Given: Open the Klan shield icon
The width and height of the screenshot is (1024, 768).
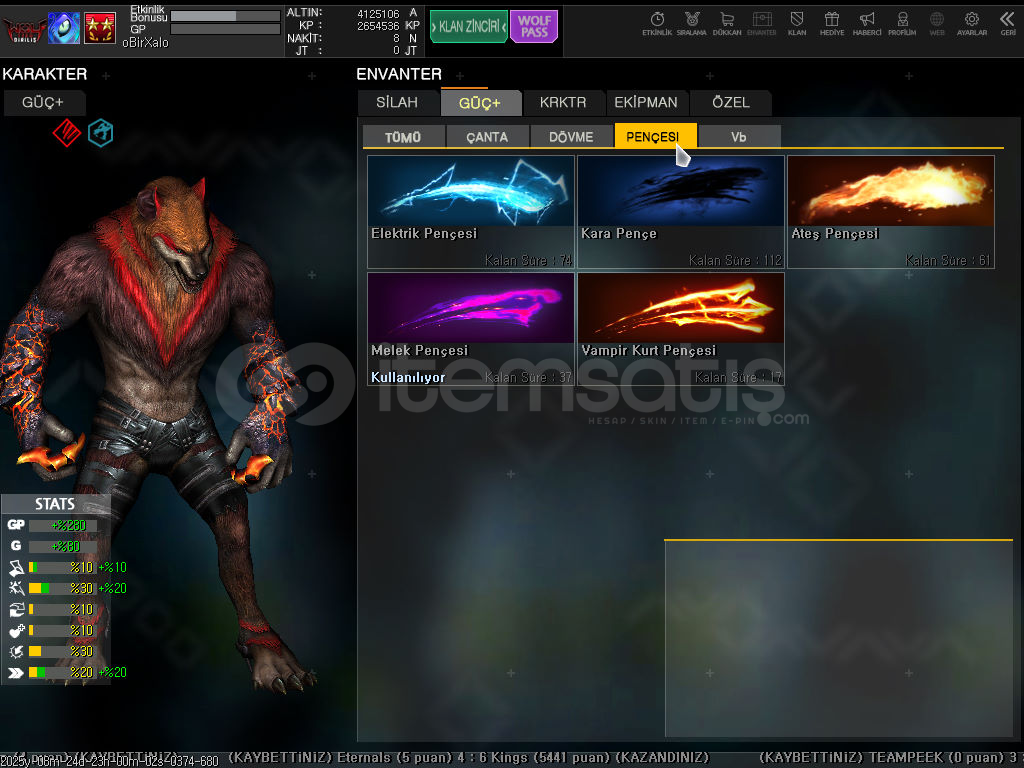Looking at the screenshot, I should [797, 24].
